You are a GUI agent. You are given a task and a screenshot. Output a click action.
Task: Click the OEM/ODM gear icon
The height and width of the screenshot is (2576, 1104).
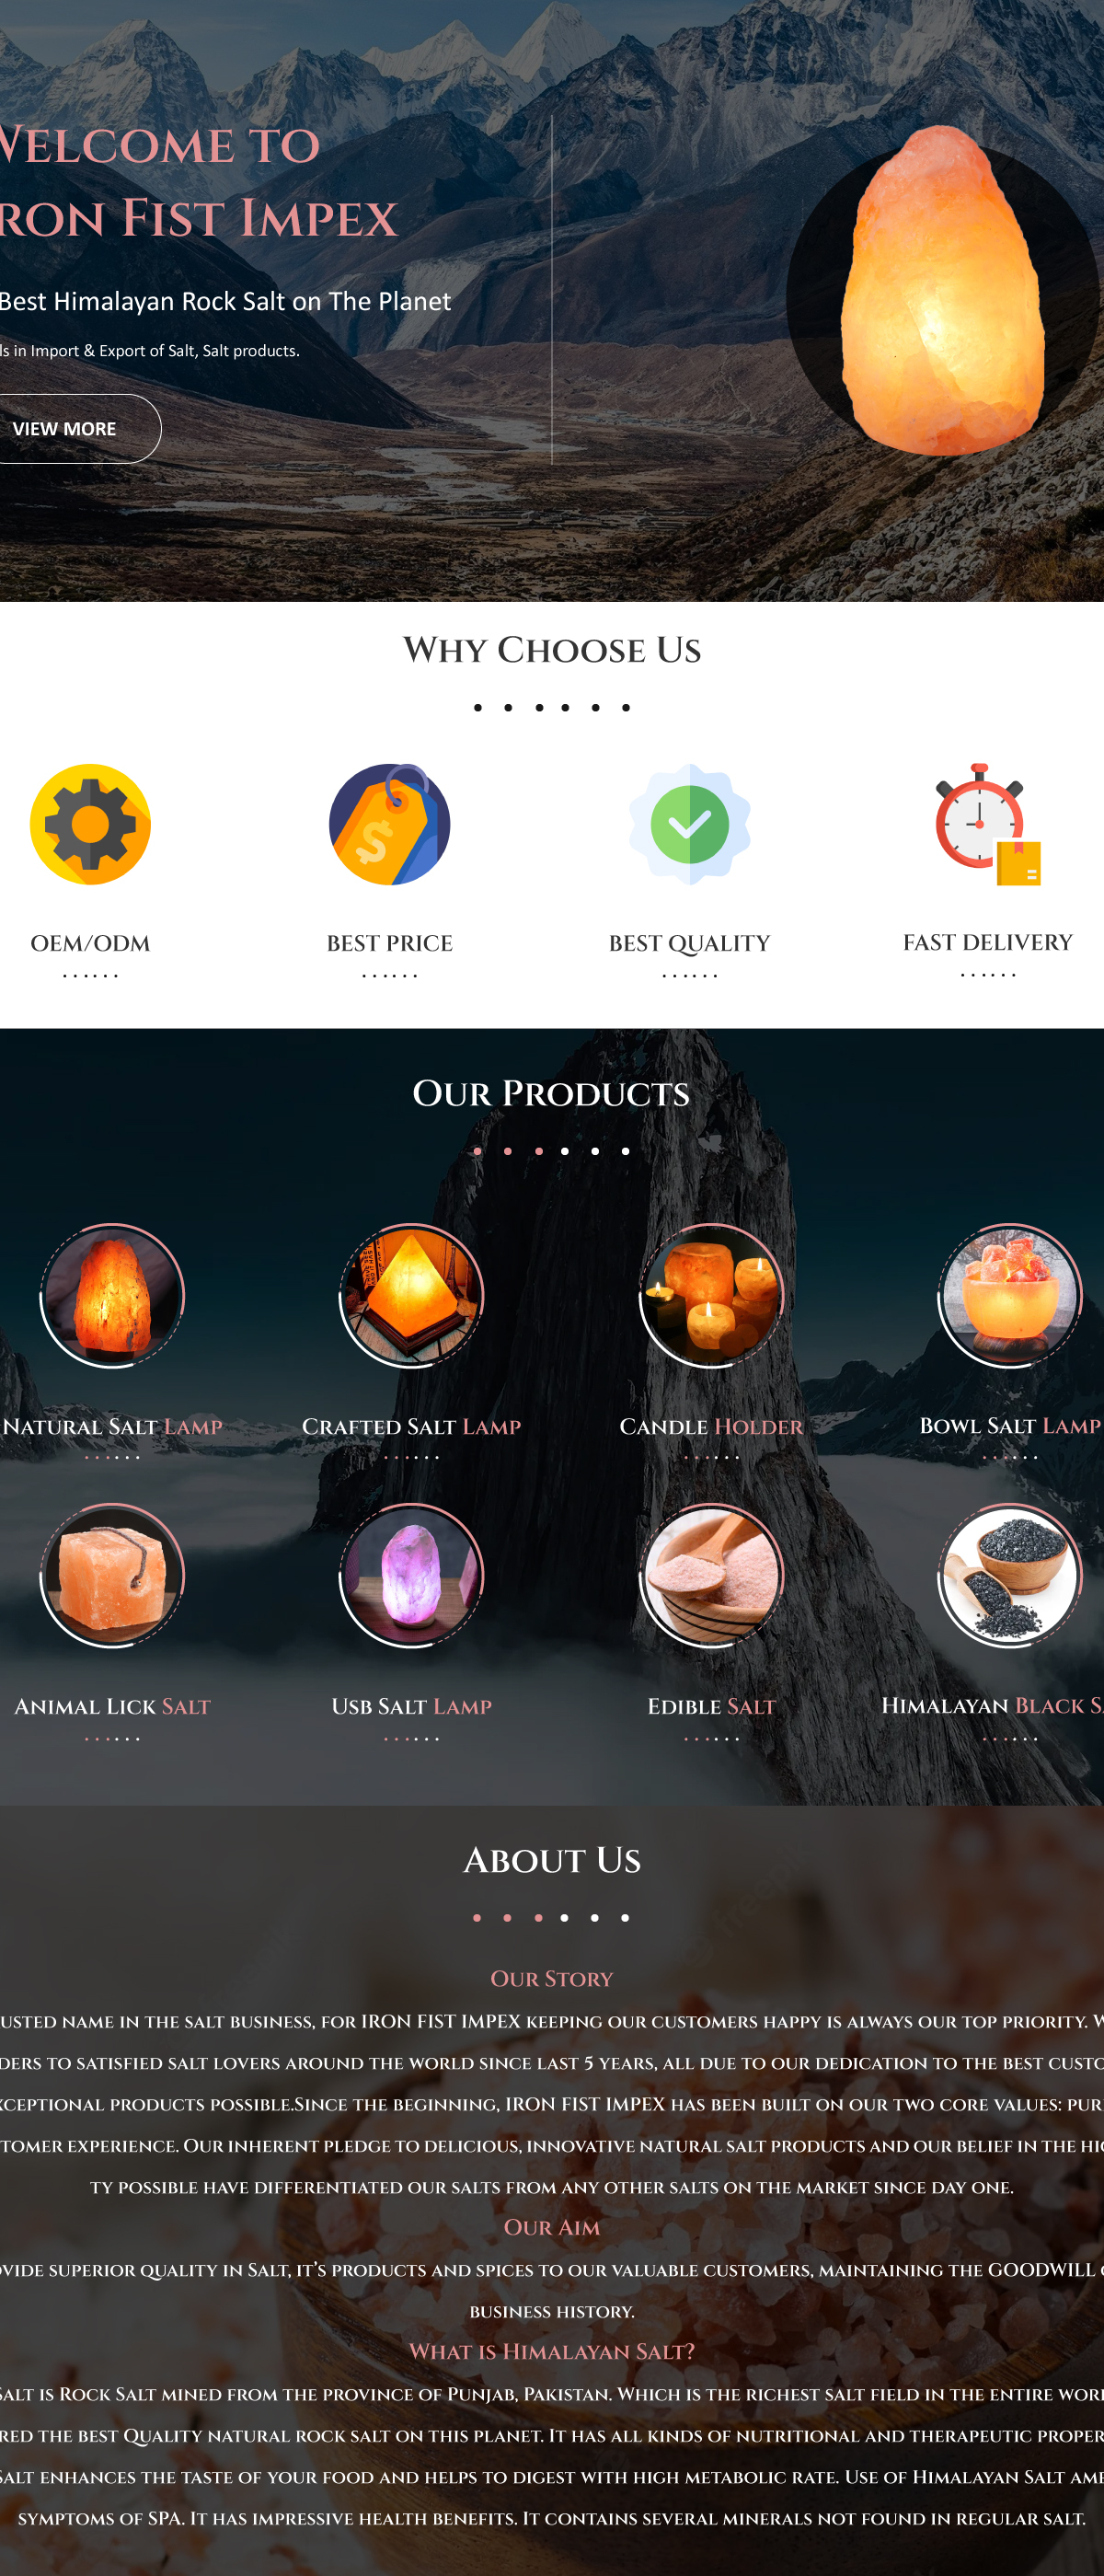[x=90, y=824]
